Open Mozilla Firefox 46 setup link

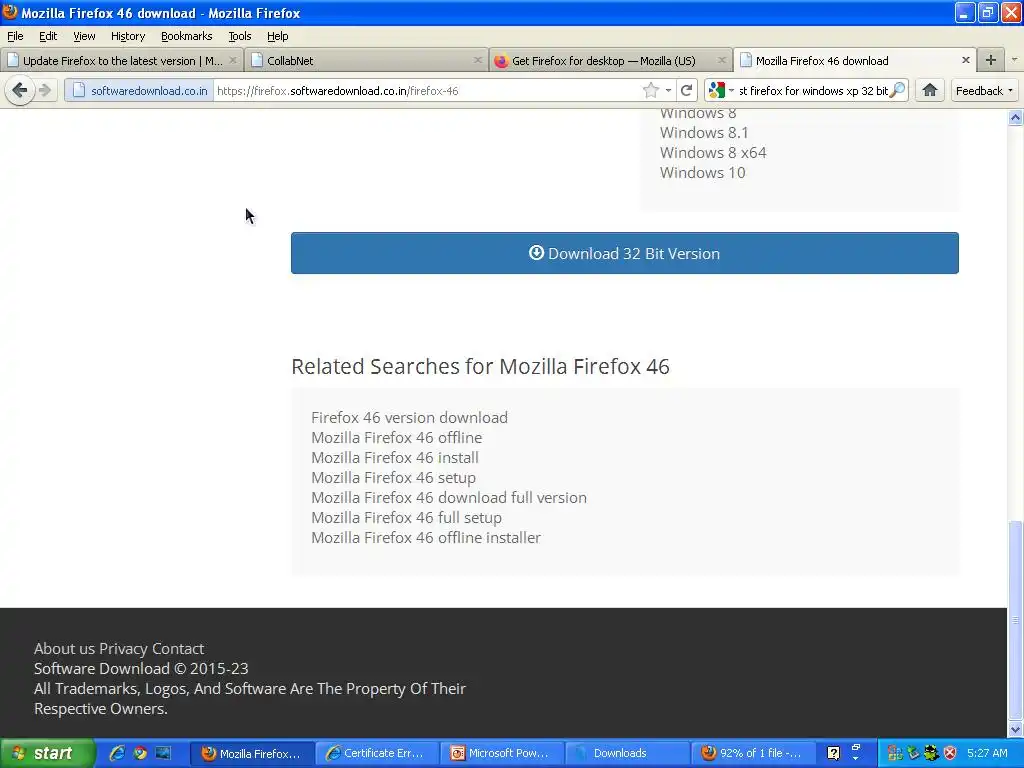(393, 477)
